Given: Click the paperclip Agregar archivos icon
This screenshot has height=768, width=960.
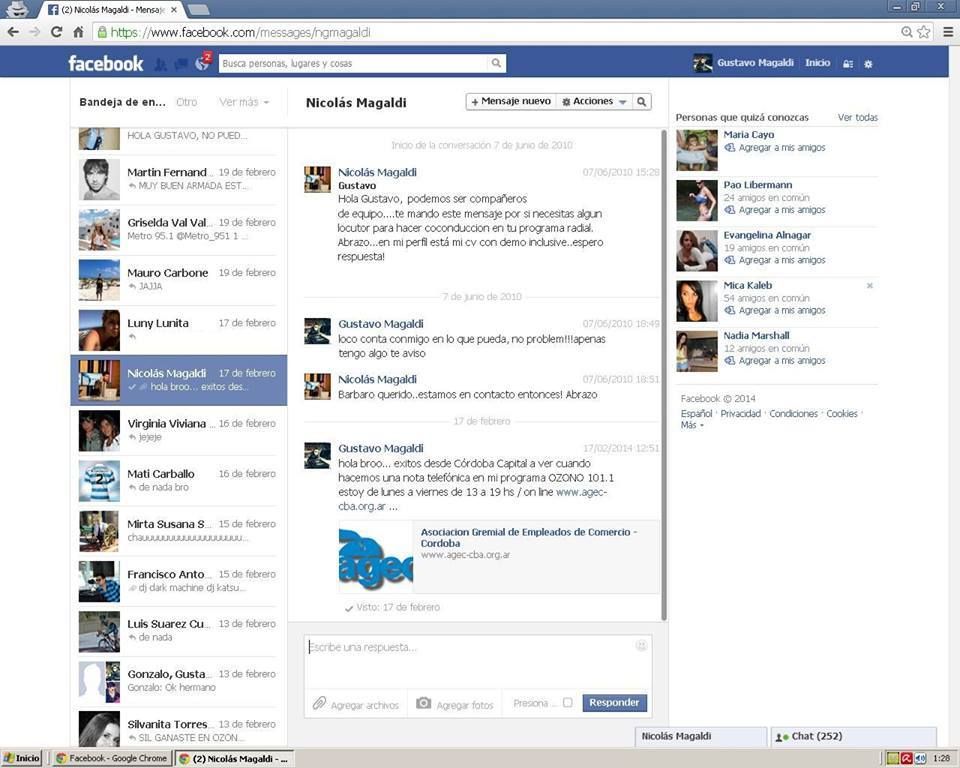Looking at the screenshot, I should click(x=319, y=704).
